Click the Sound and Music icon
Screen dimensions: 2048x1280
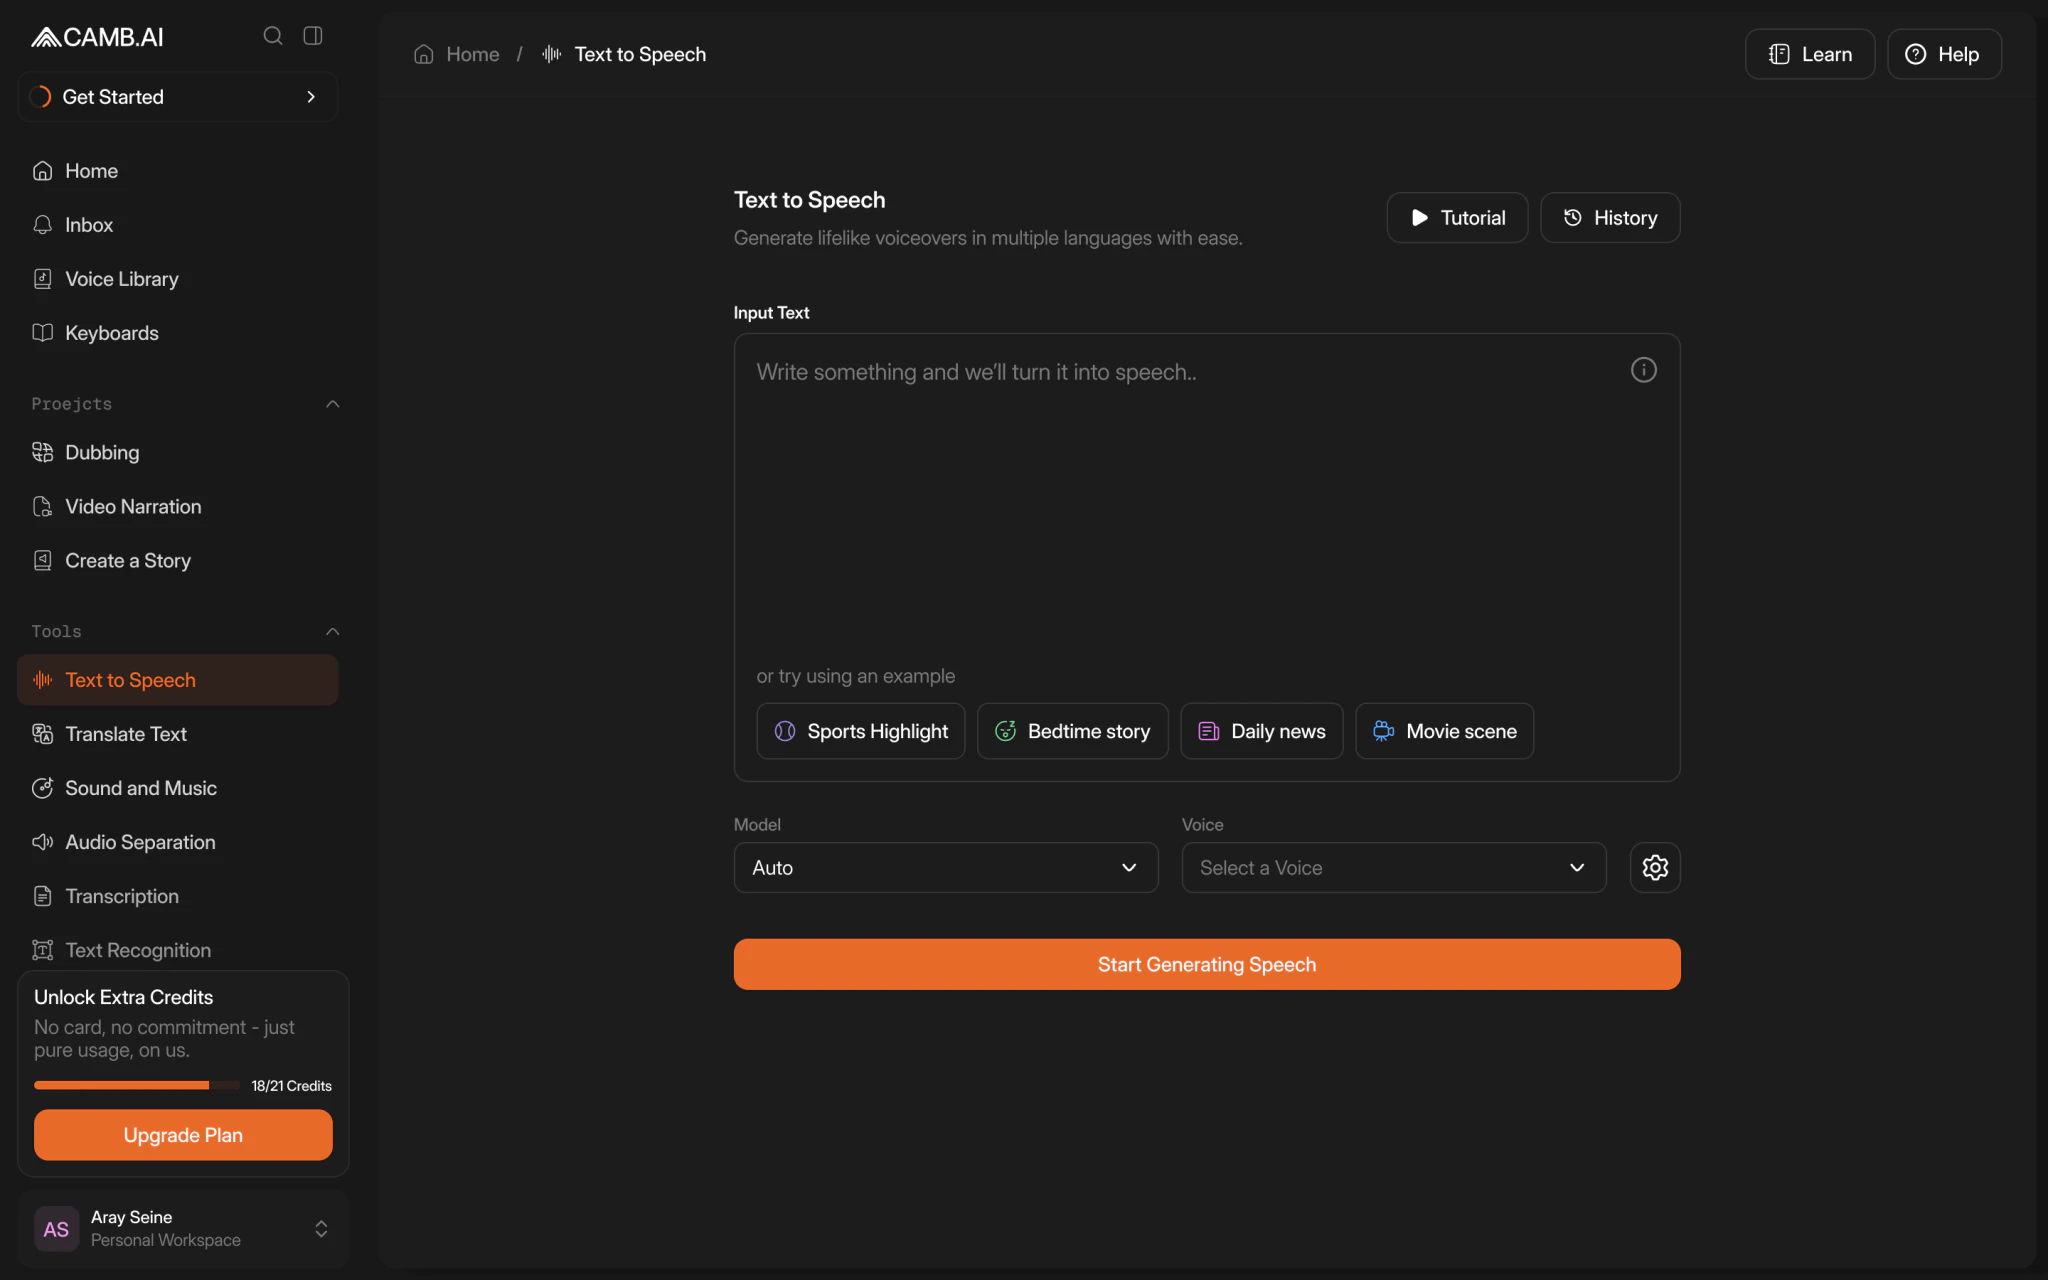42,788
